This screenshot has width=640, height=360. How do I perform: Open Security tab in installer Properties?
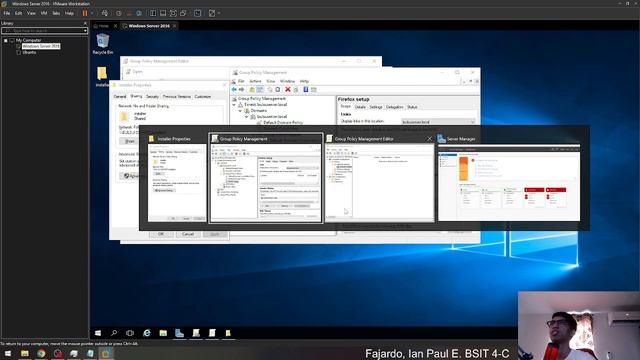pyautogui.click(x=152, y=97)
